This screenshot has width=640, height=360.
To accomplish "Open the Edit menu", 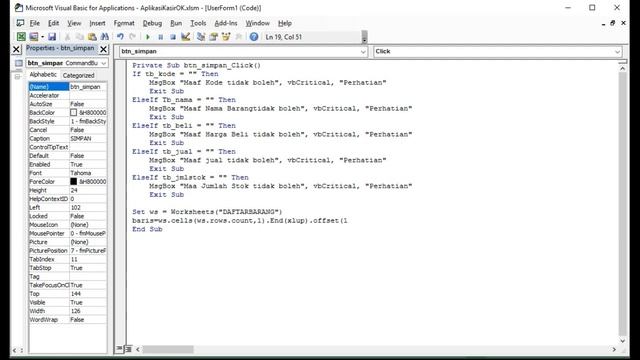I will coord(53,23).
